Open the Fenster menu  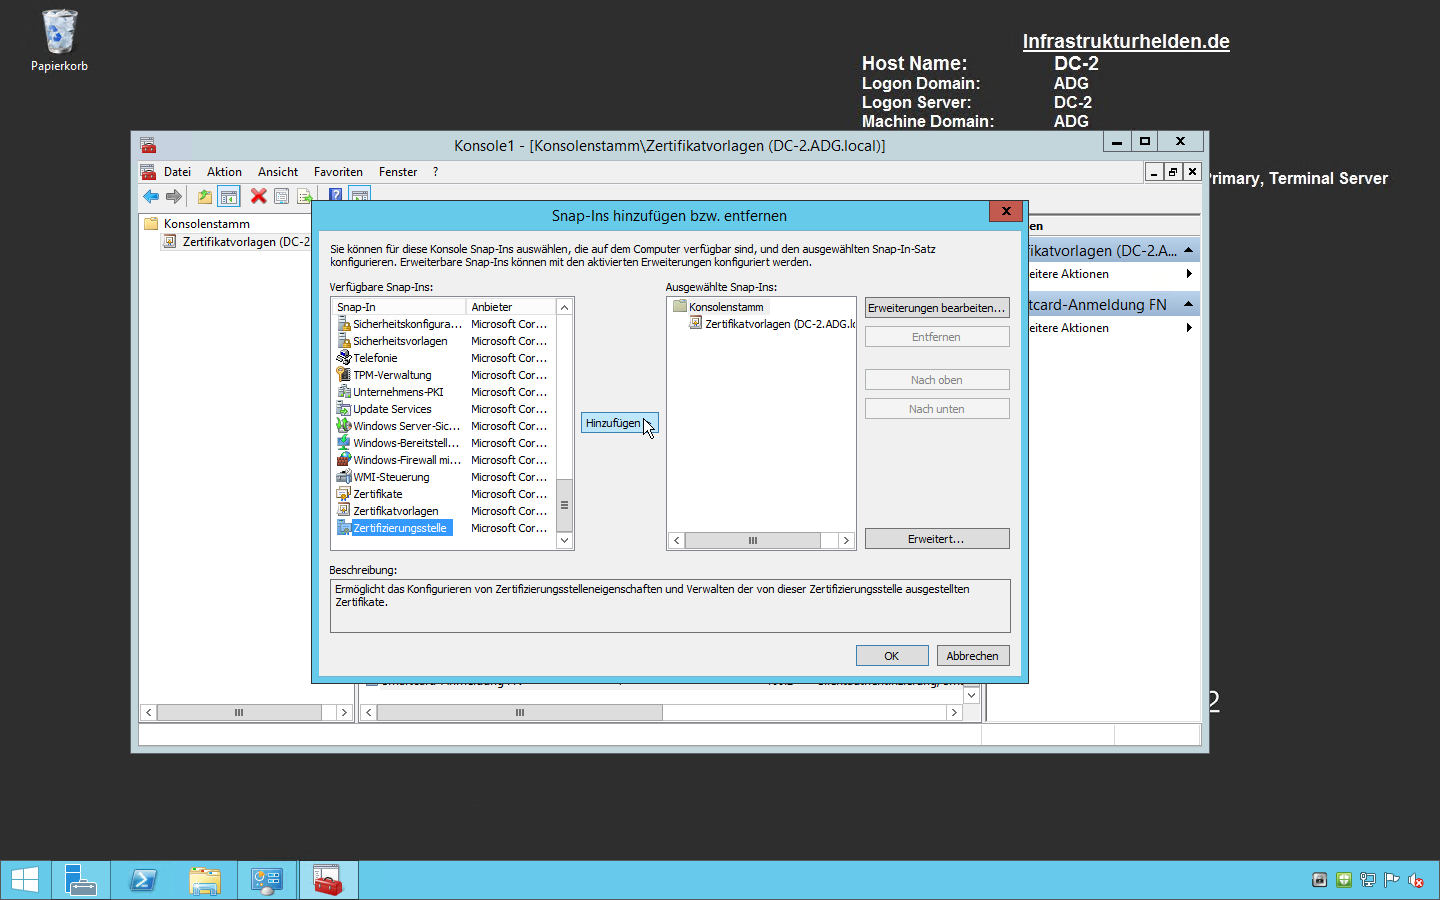(398, 172)
